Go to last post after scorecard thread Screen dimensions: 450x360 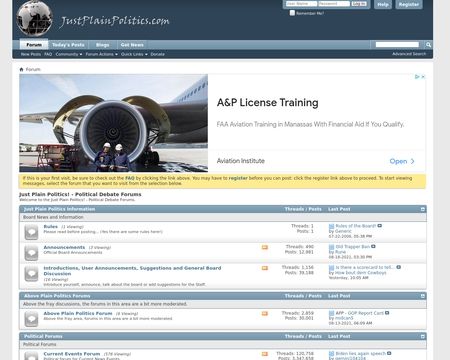(x=398, y=267)
